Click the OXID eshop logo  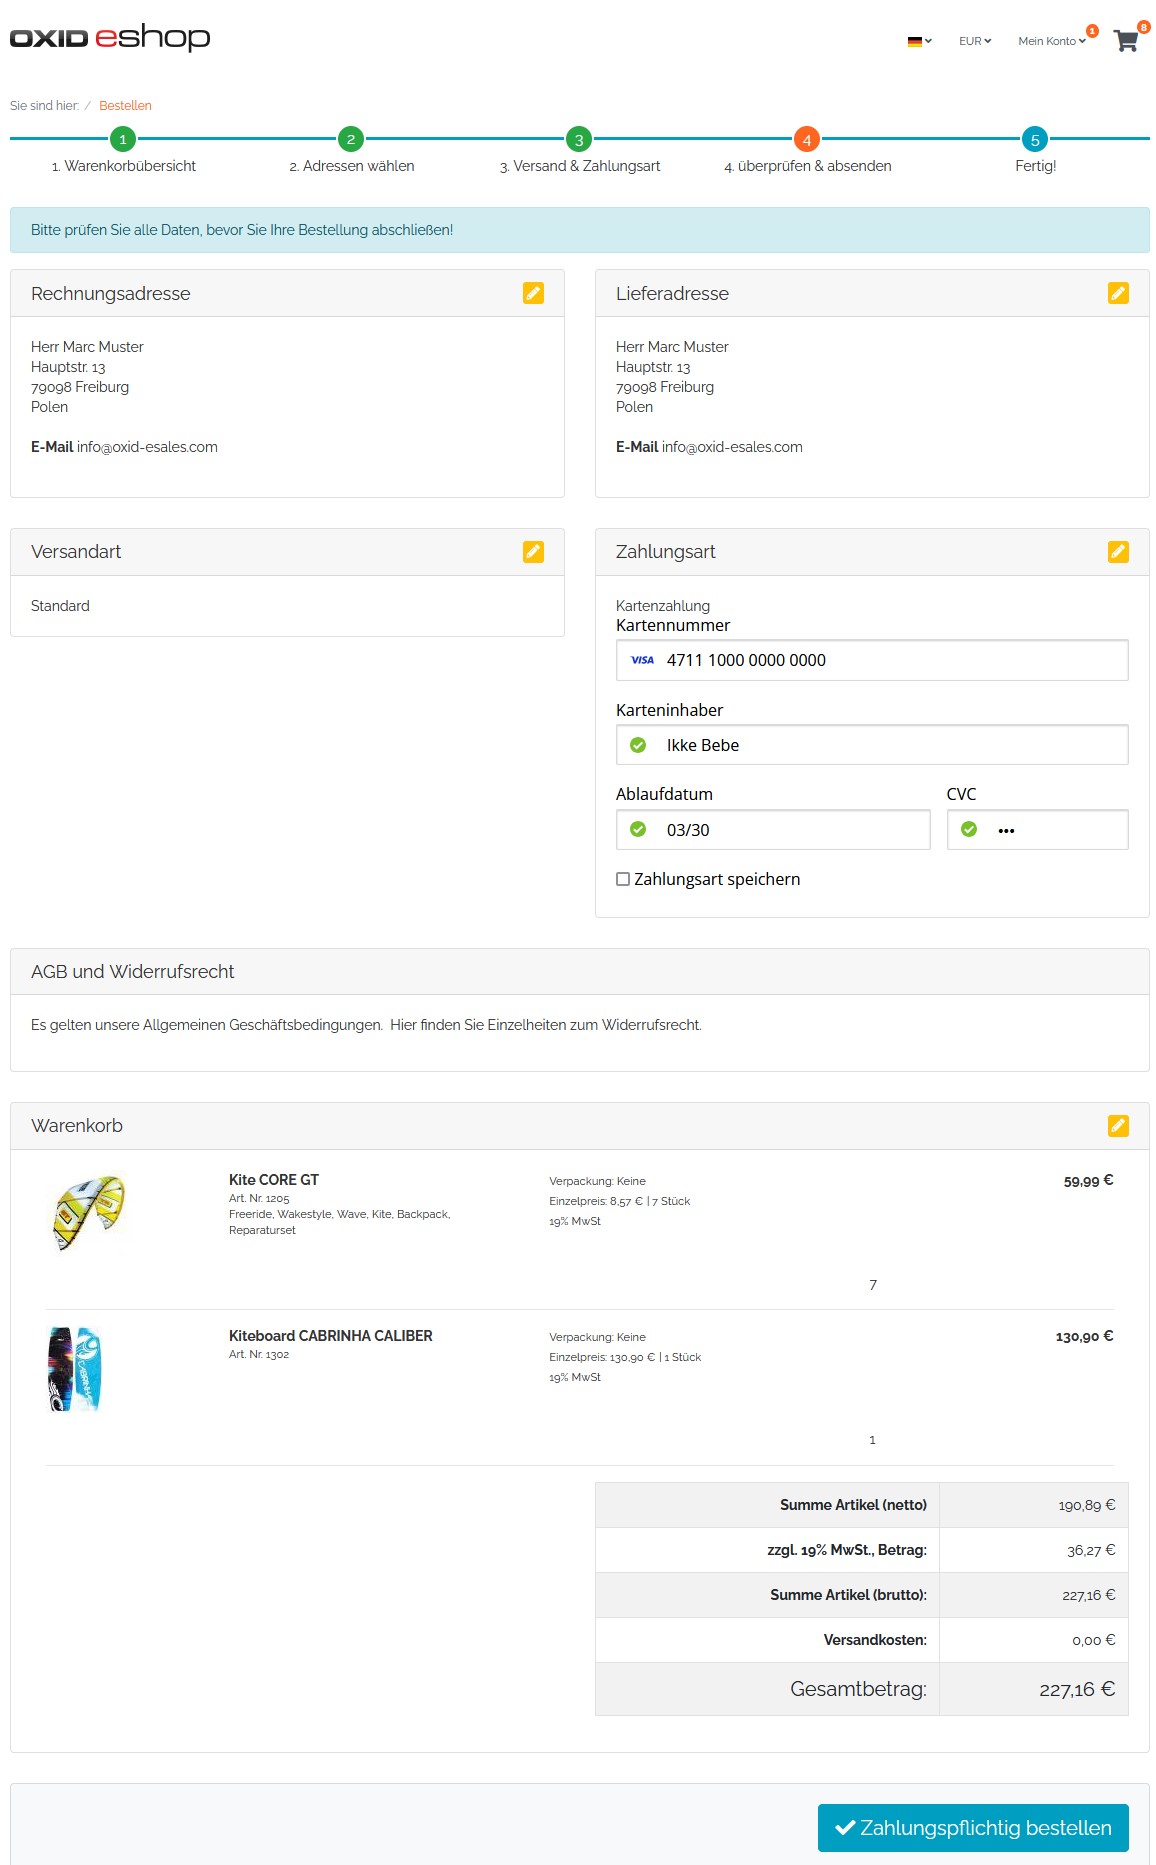click(x=110, y=38)
